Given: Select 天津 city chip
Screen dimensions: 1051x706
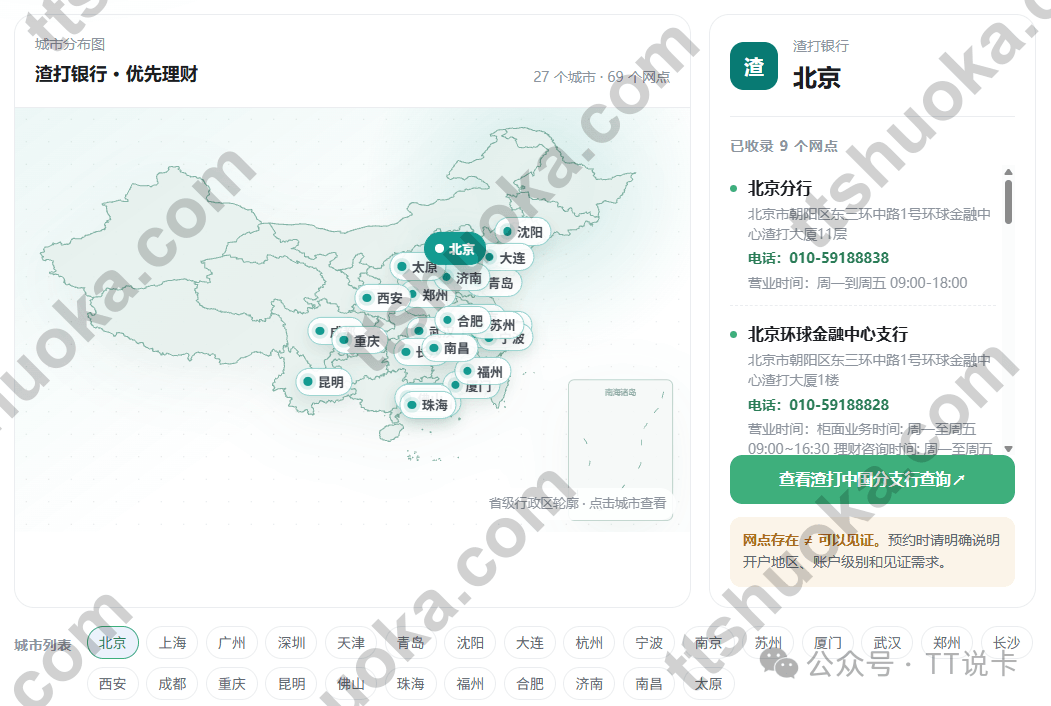Looking at the screenshot, I should tap(351, 643).
